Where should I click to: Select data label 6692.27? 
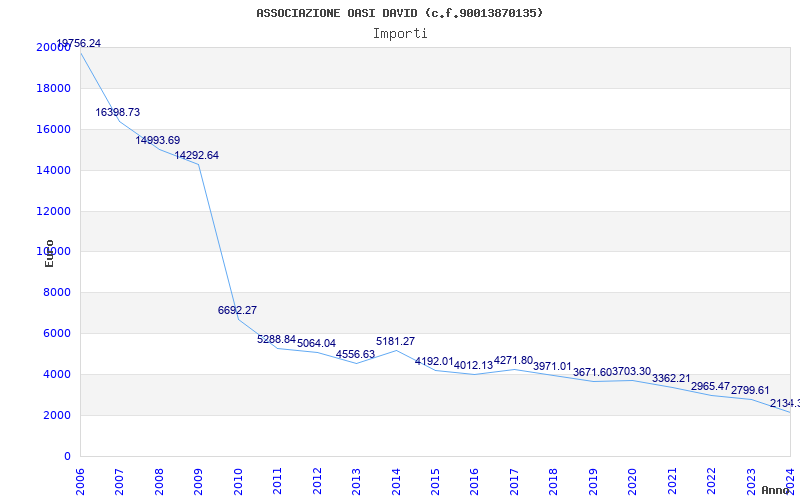237,310
